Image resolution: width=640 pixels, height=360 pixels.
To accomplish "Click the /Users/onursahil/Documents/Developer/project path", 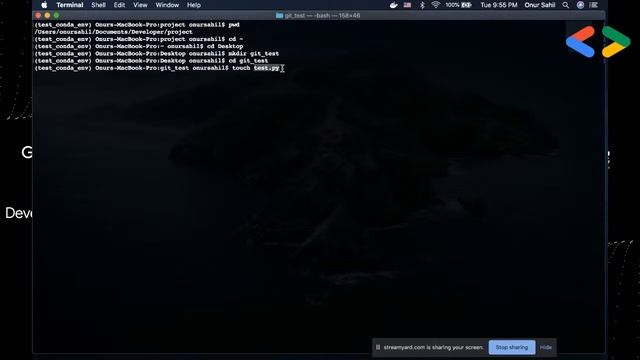I will coord(113,32).
